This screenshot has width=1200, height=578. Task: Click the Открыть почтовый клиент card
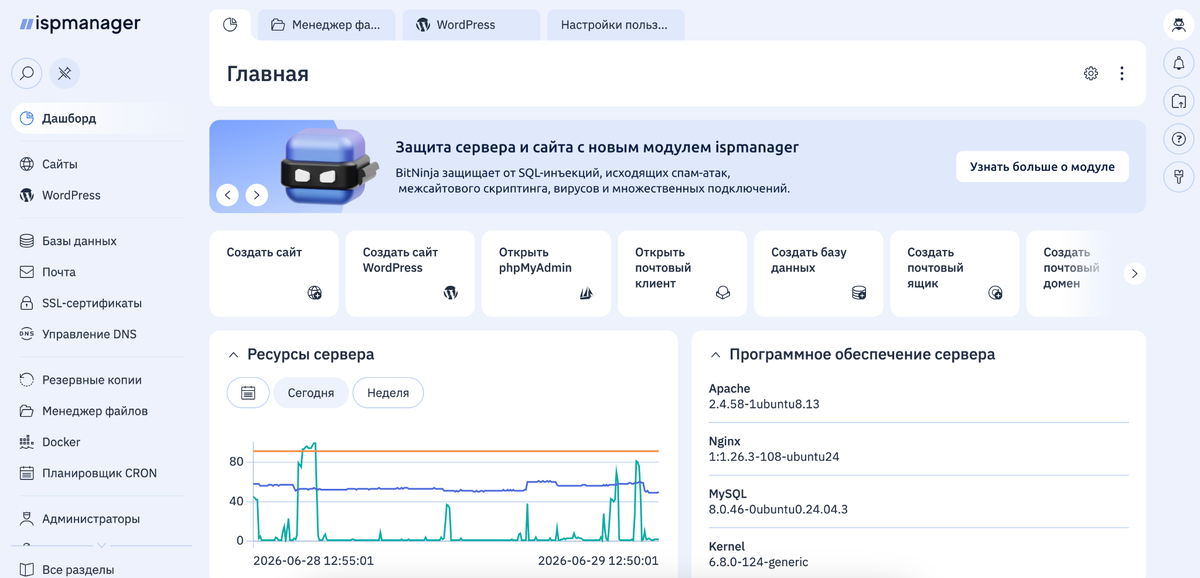pyautogui.click(x=682, y=274)
